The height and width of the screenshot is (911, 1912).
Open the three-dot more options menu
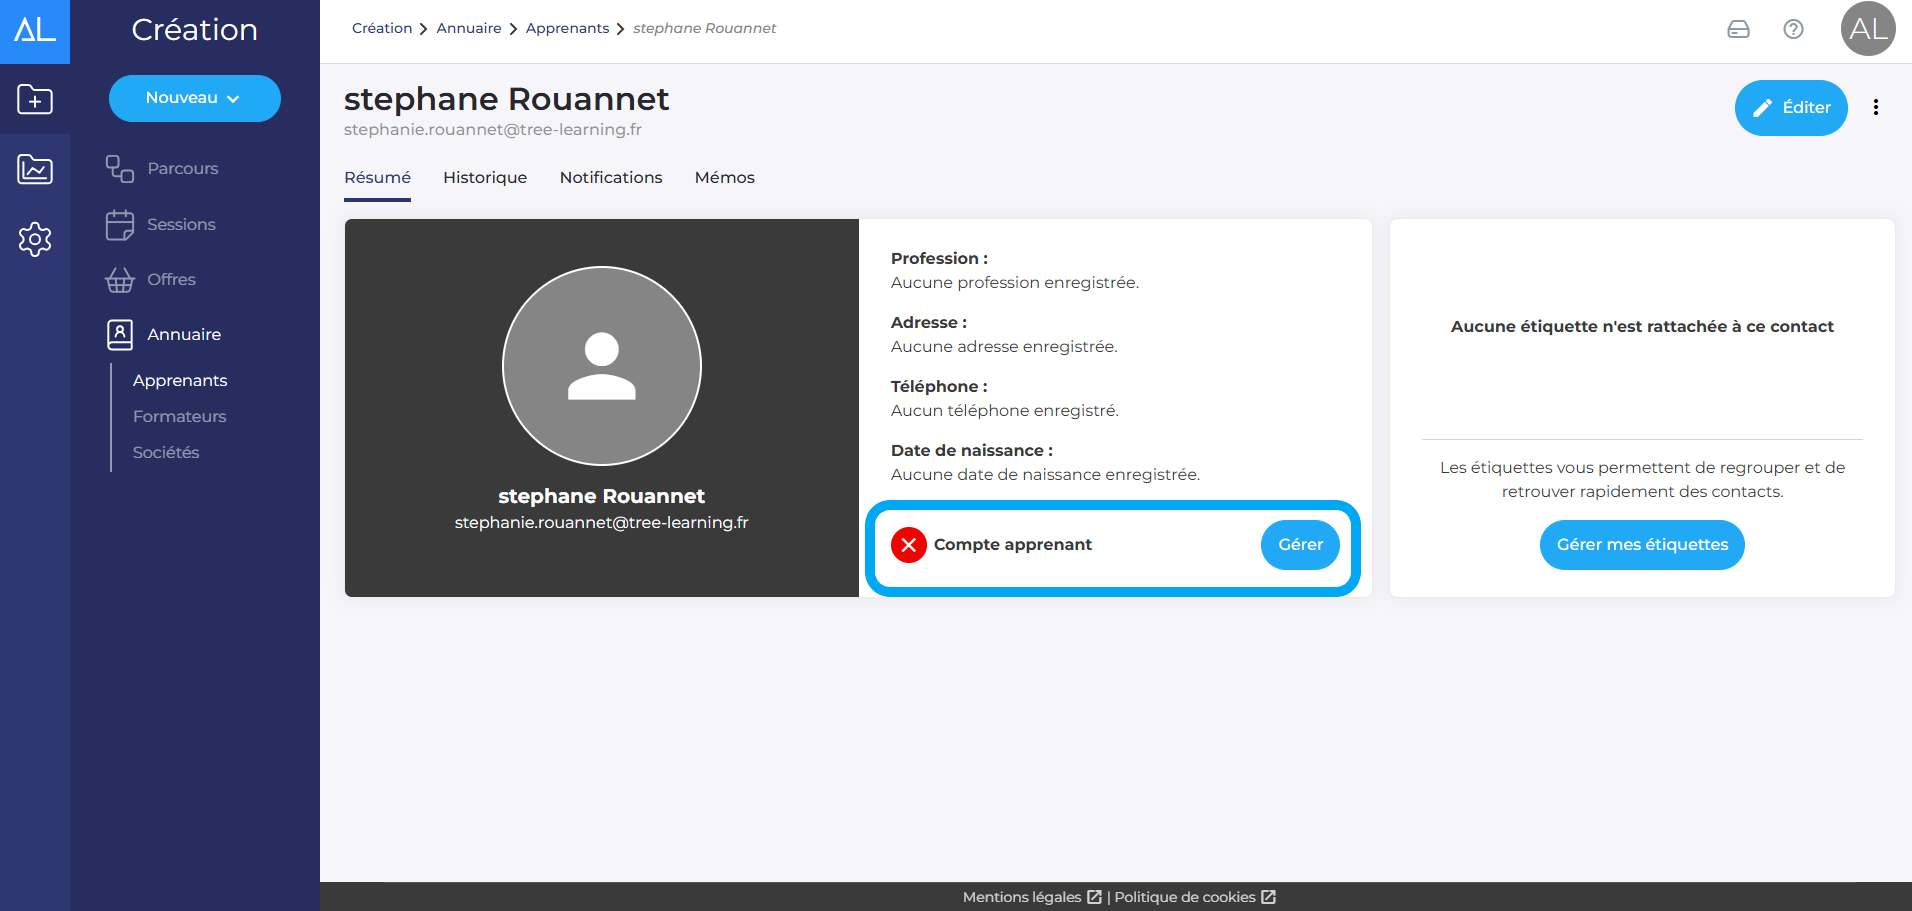[1875, 107]
